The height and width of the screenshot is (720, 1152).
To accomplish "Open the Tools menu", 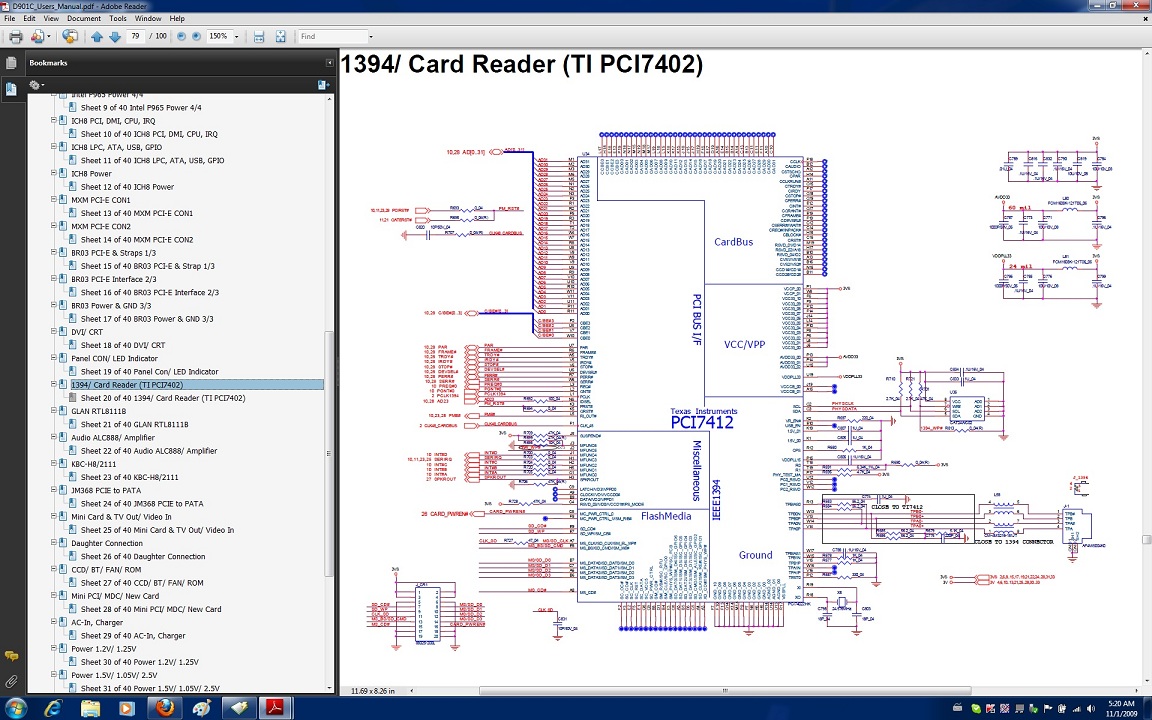I will coord(118,18).
